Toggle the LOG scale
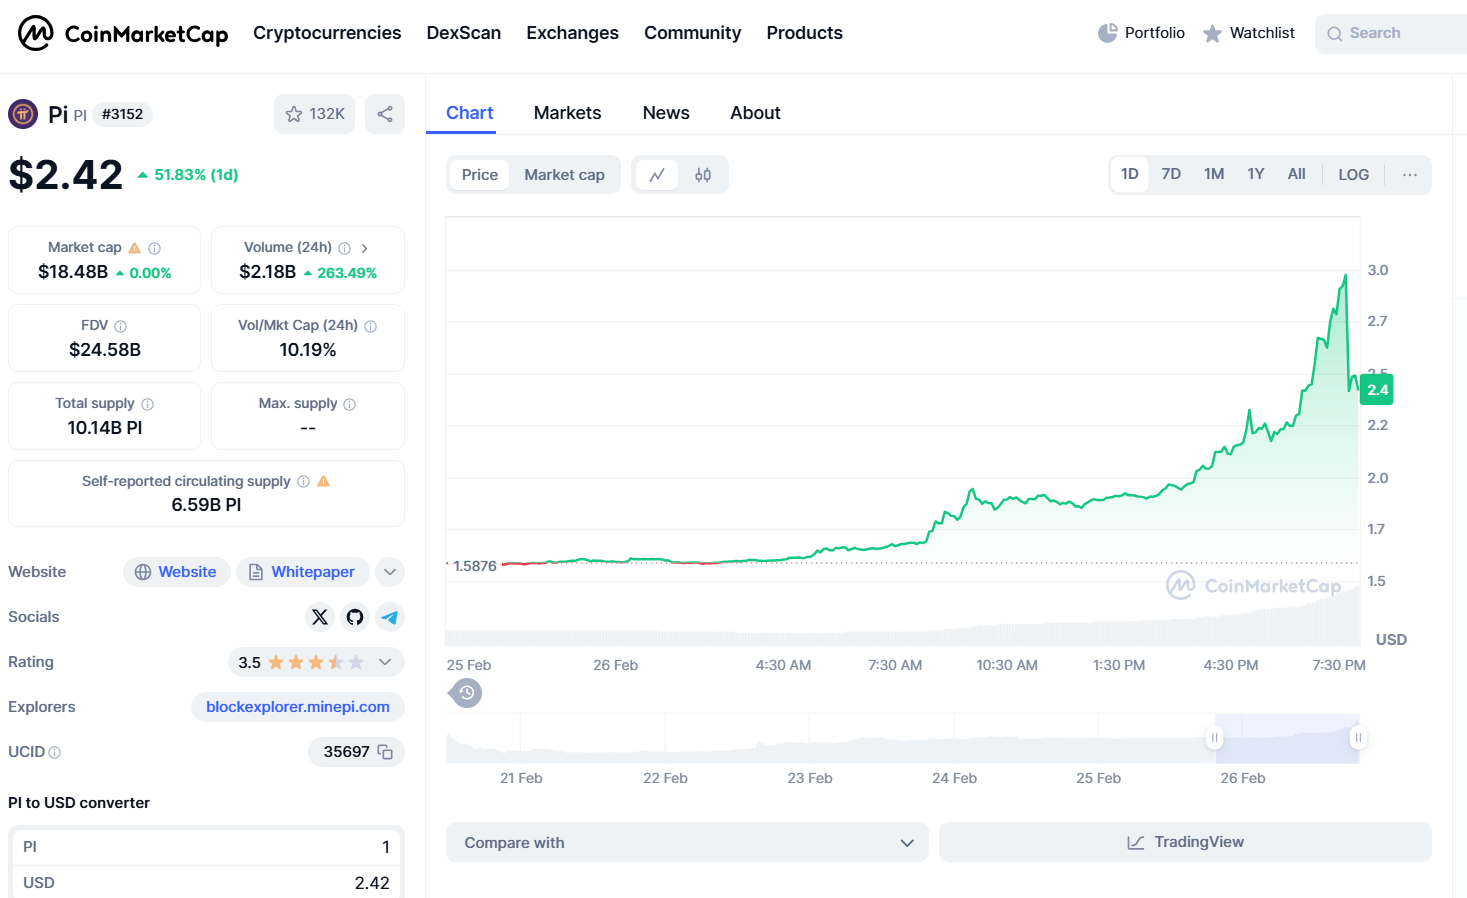 [1354, 175]
